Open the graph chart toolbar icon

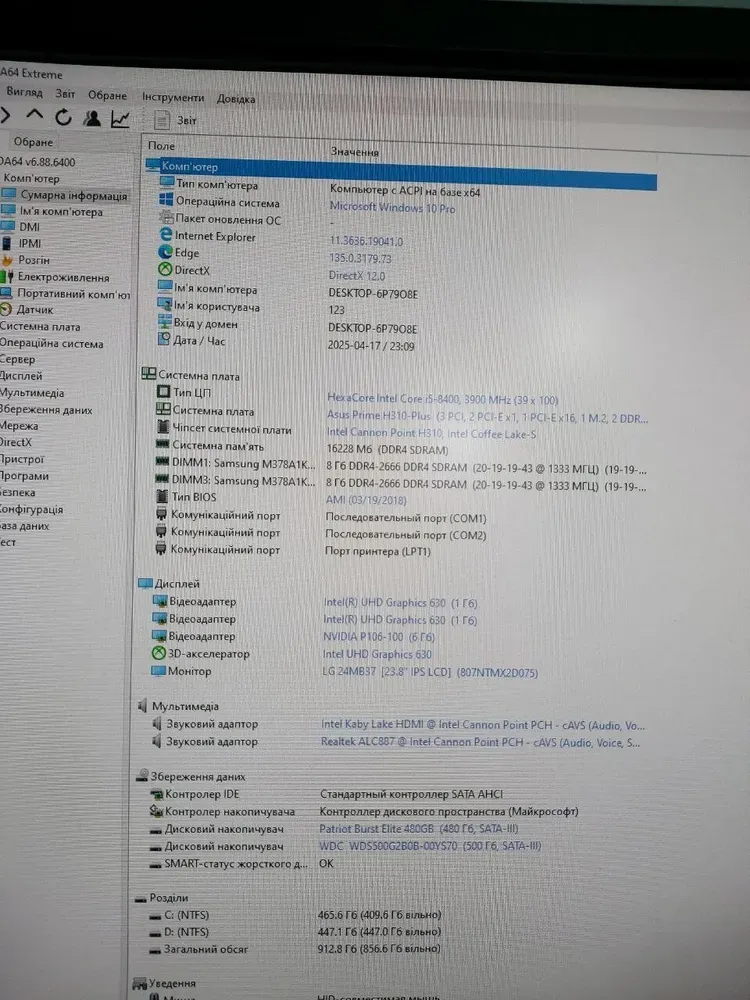[x=120, y=119]
